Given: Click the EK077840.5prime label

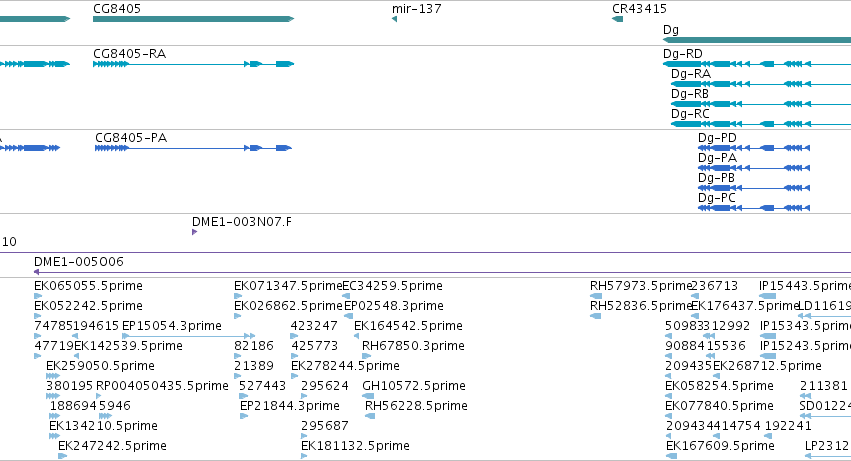Looking at the screenshot, I should (x=720, y=406).
